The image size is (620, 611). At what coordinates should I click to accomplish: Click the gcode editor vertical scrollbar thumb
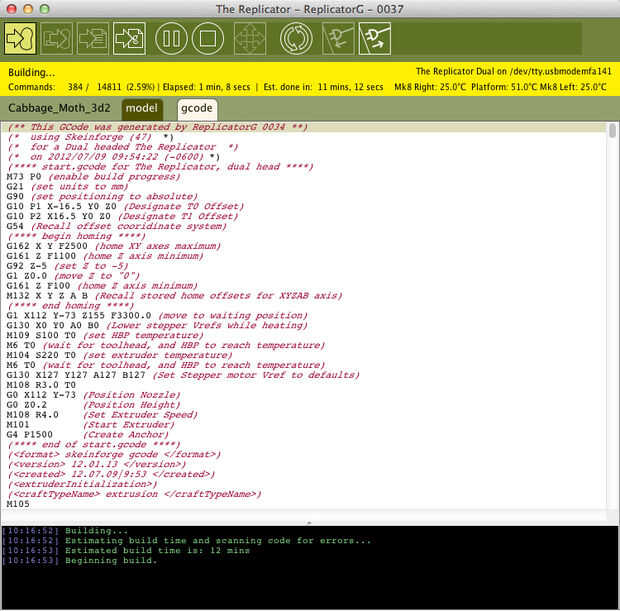612,131
